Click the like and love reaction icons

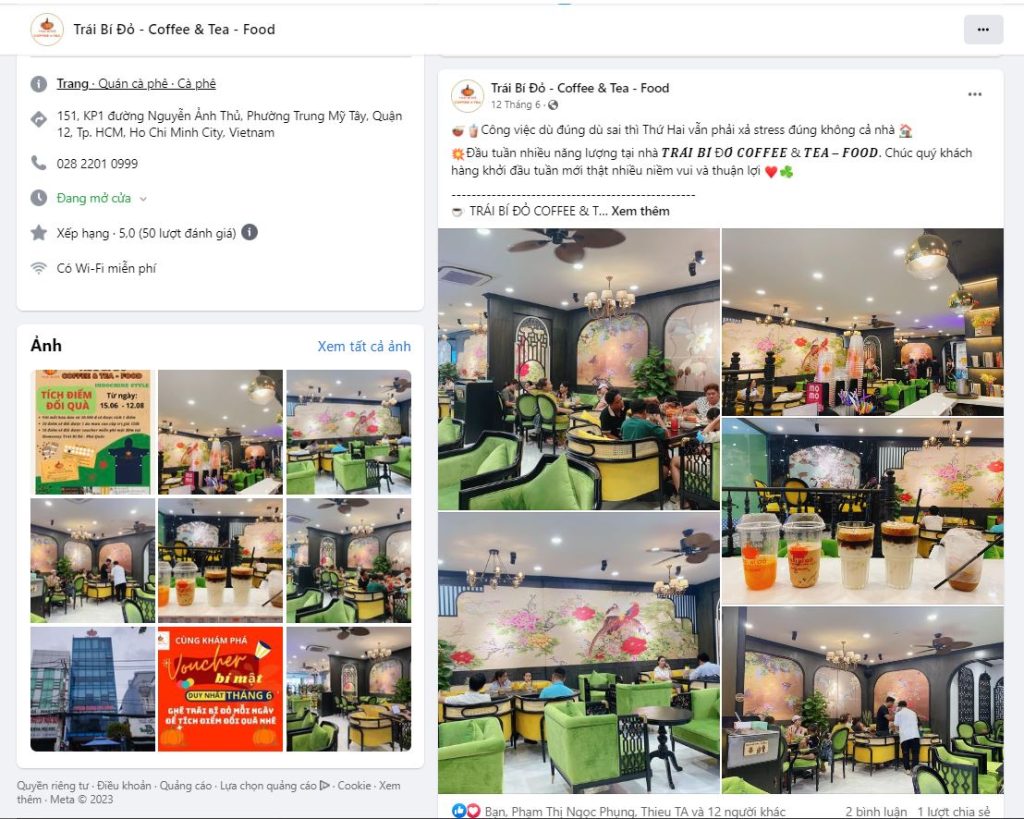coord(466,811)
